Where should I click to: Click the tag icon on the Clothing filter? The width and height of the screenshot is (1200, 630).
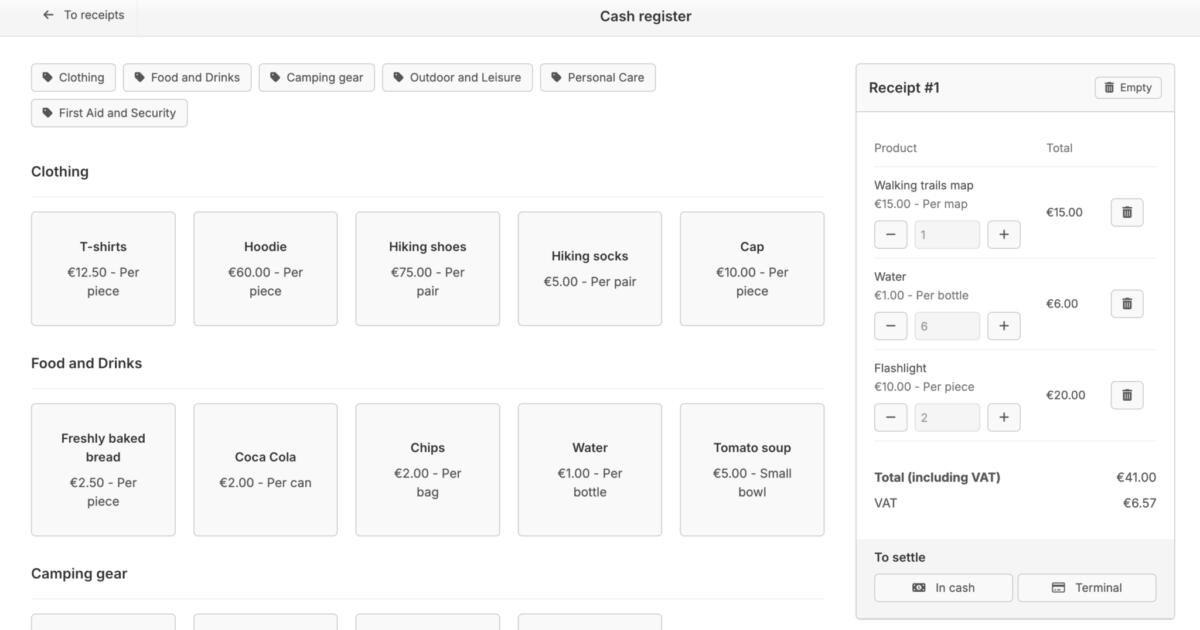click(43, 77)
